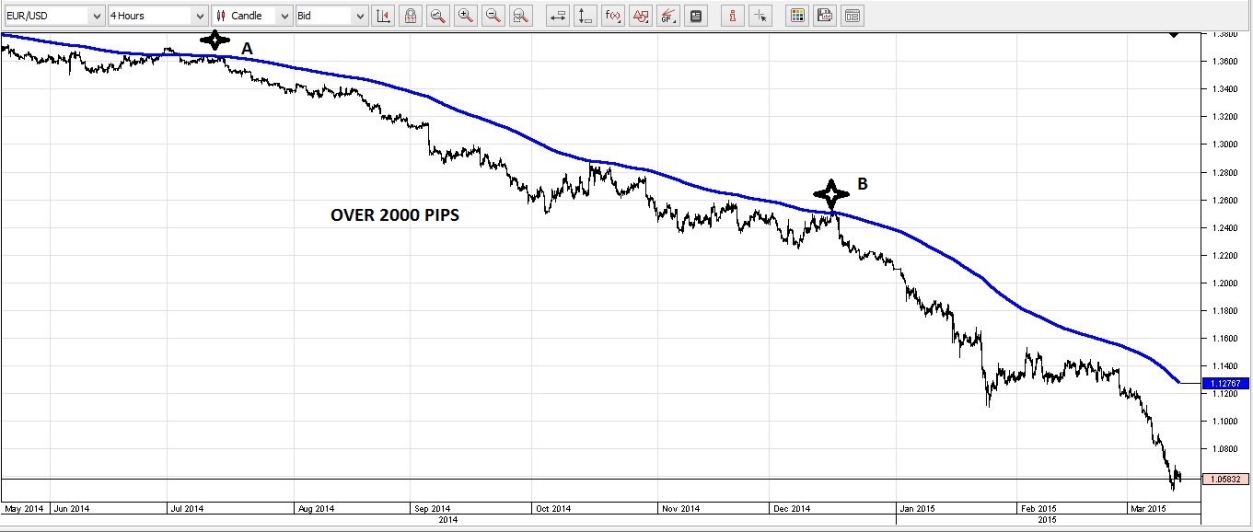Open the drawing tools pencil icon
Screen dimensions: 1253x532
tap(668, 16)
